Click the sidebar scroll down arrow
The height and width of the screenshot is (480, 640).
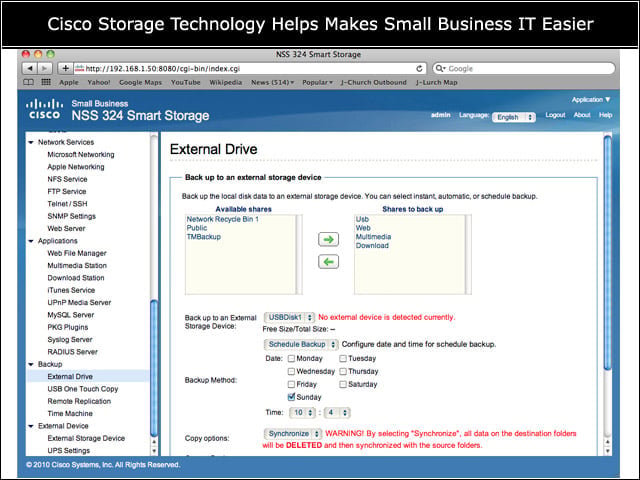tap(154, 451)
